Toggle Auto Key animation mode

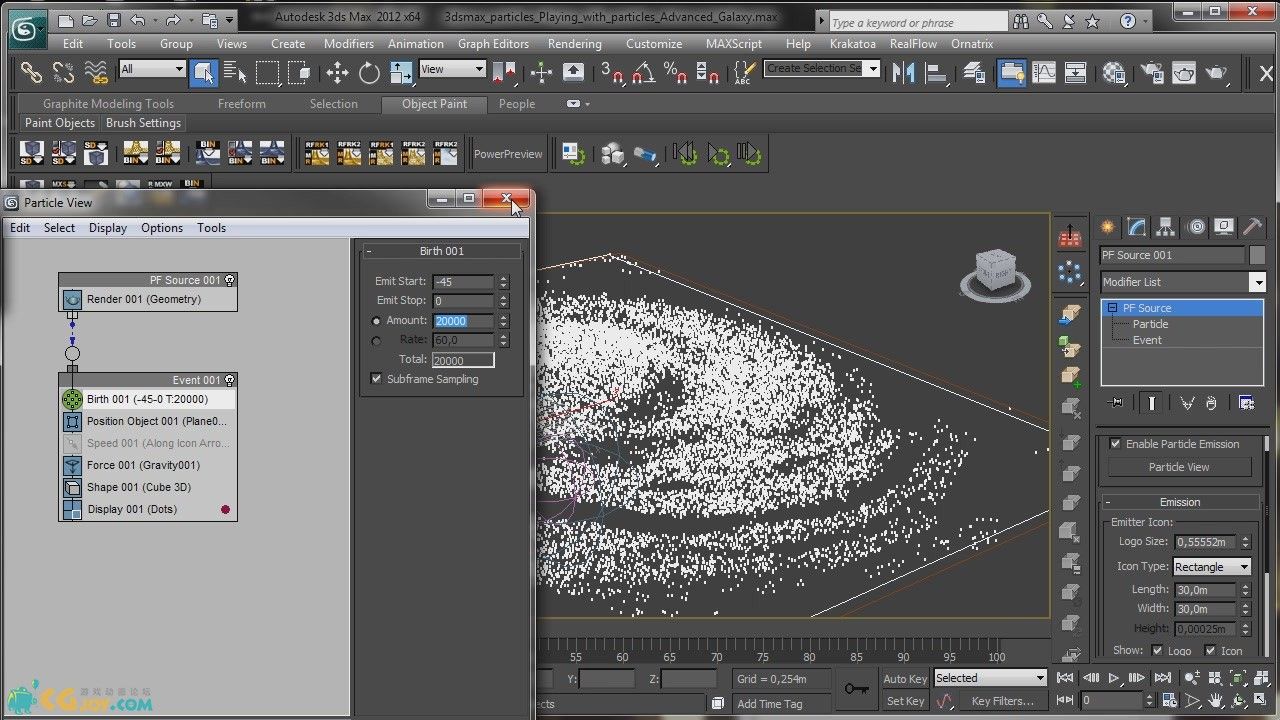click(905, 679)
